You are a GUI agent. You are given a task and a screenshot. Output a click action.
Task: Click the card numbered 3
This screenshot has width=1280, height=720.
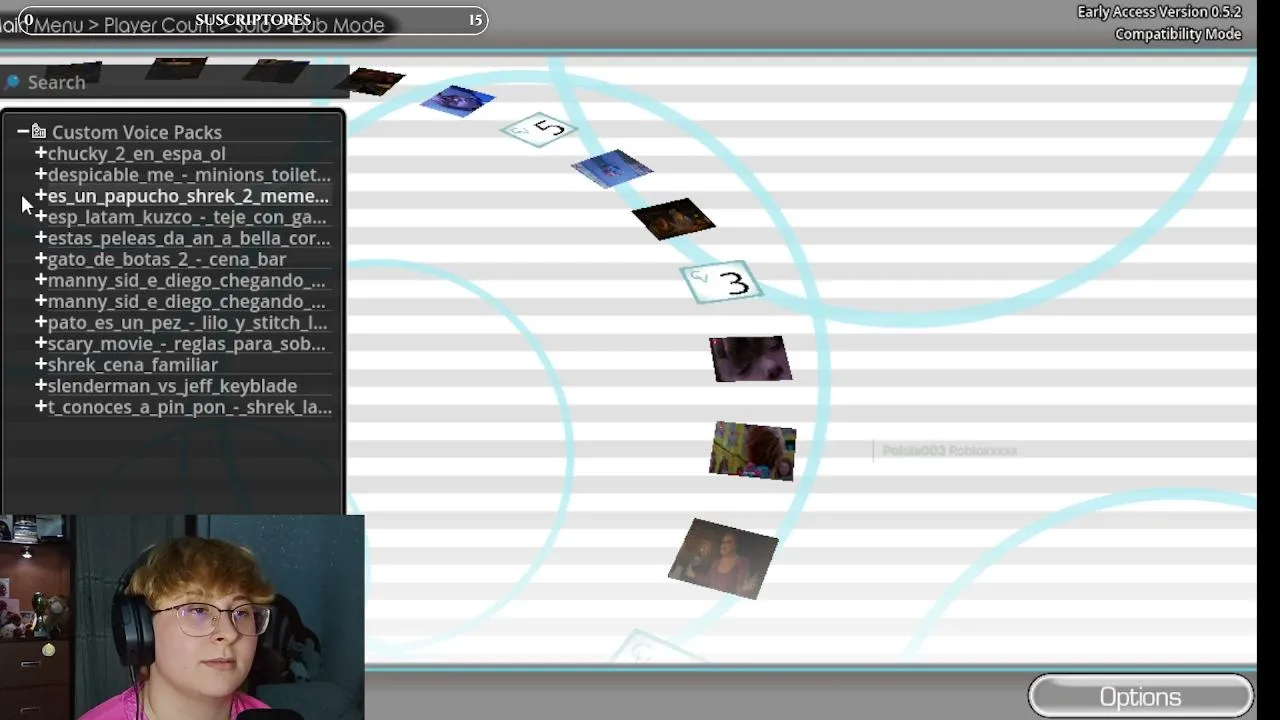point(722,282)
